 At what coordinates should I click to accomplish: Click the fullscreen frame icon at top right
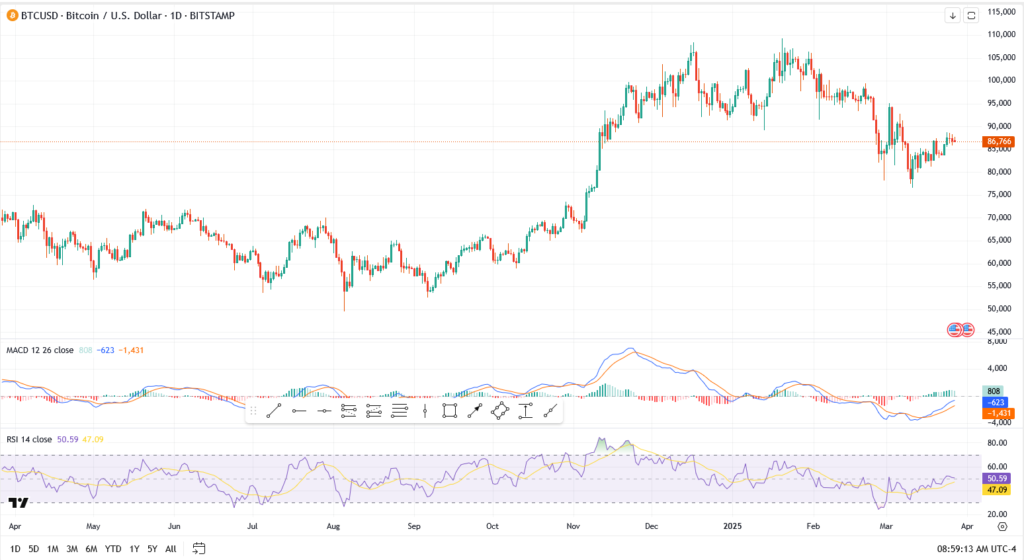point(970,15)
